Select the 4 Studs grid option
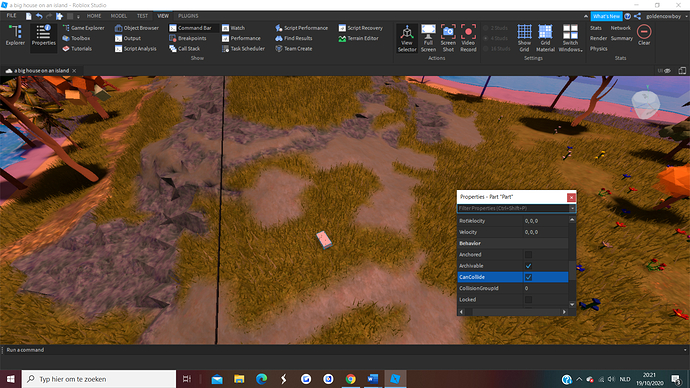The height and width of the screenshot is (388, 690). 495,38
